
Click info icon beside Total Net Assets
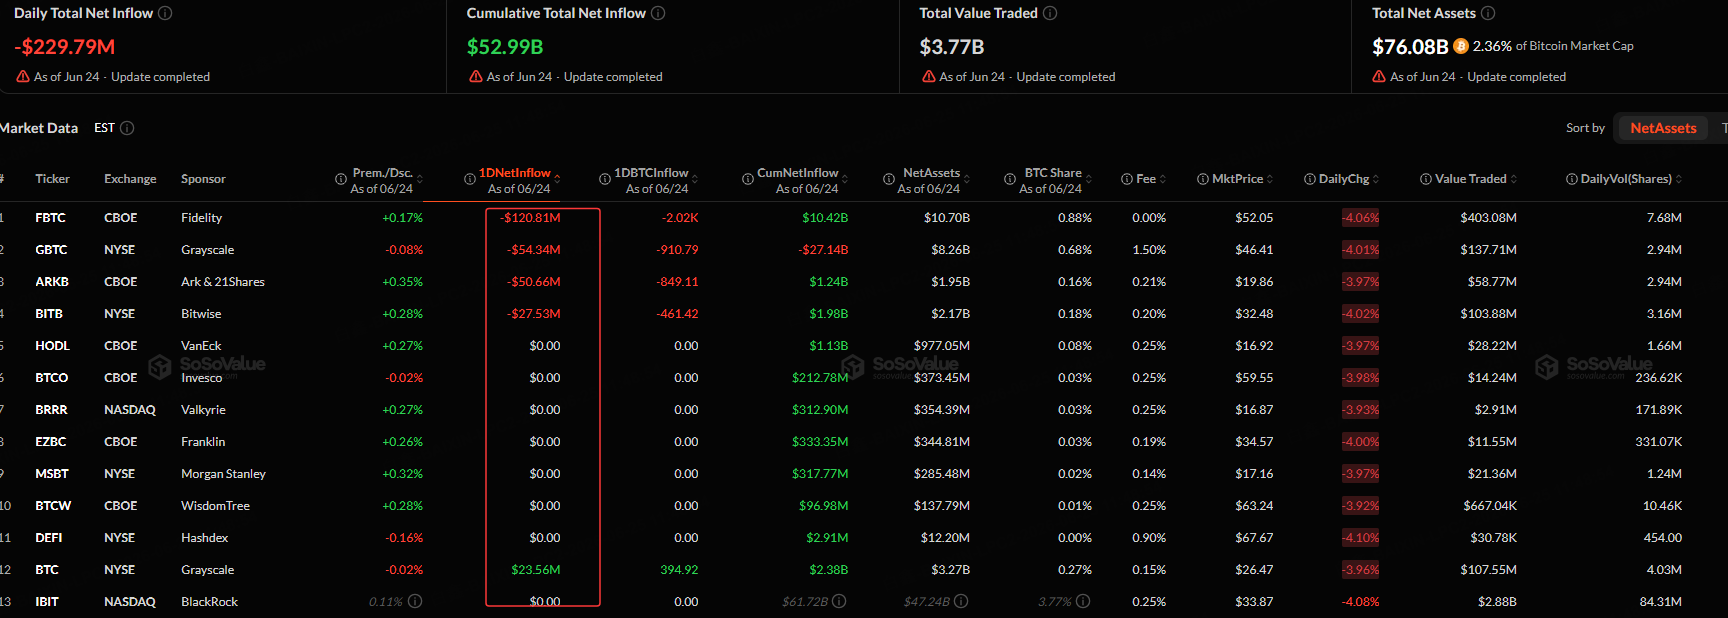(x=1488, y=13)
